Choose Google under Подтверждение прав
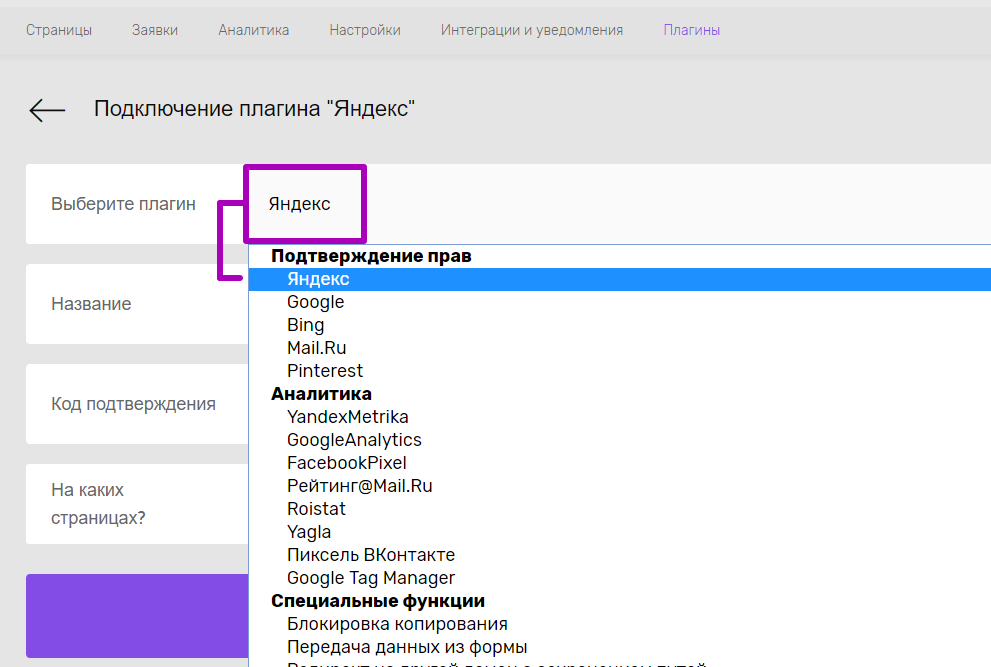Screen dimensions: 991x667 [x=619, y=302]
